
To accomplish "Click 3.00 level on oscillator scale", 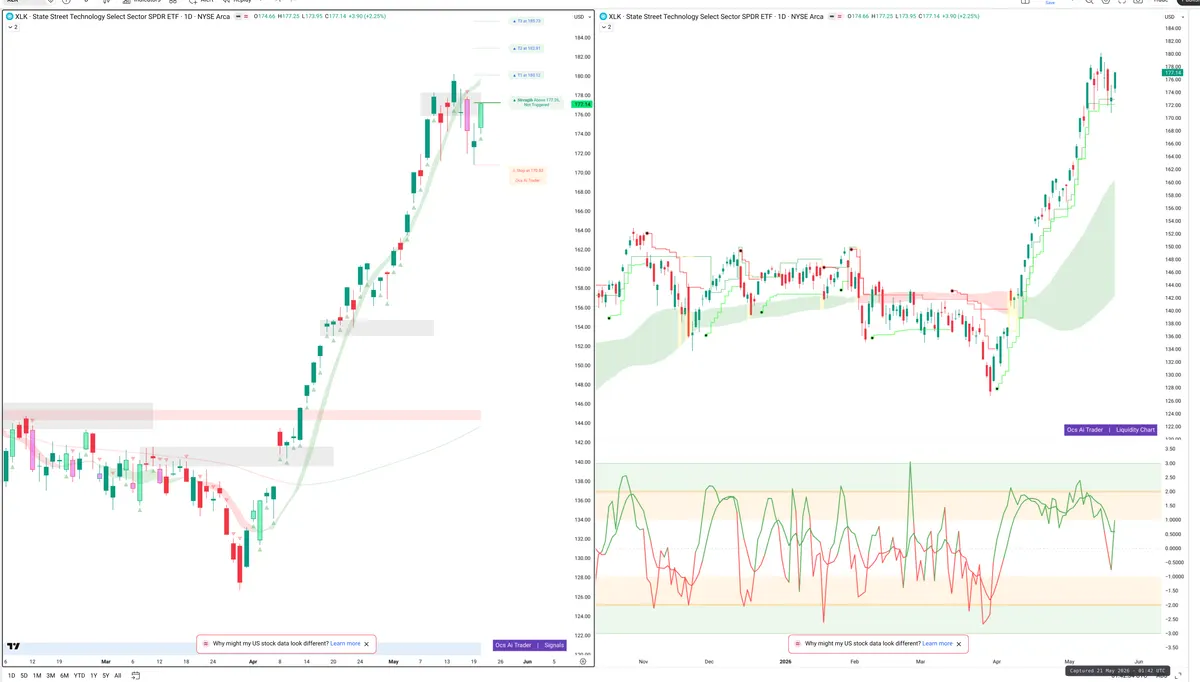I will (1169, 463).
